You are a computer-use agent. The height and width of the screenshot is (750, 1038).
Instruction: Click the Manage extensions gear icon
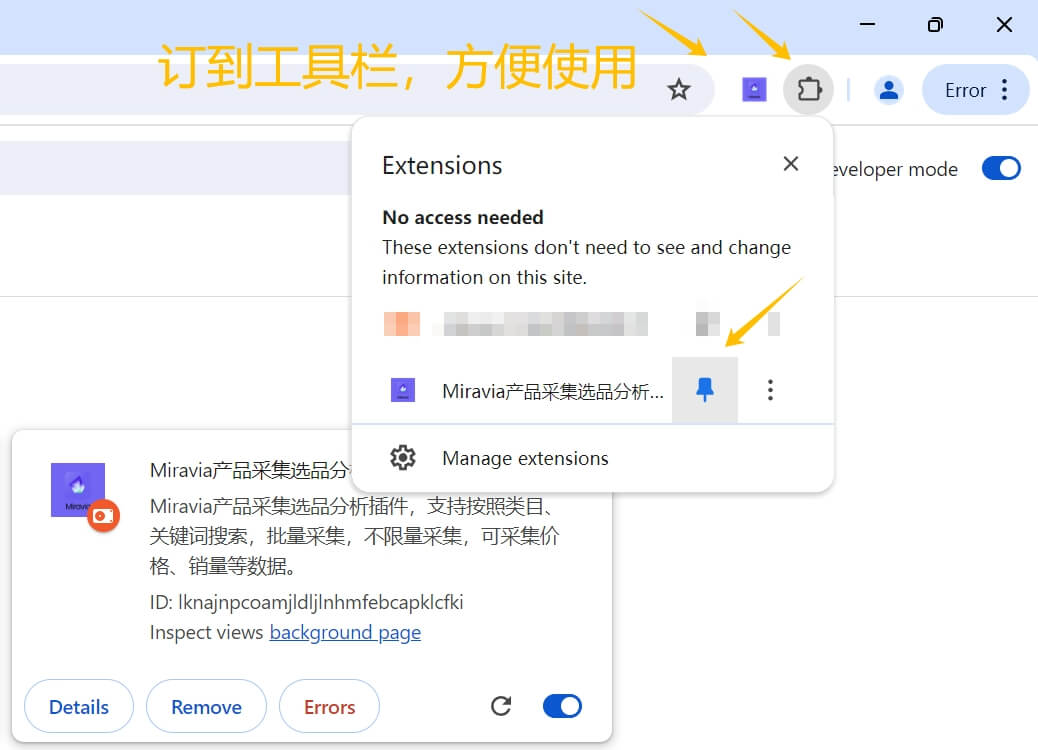402,458
